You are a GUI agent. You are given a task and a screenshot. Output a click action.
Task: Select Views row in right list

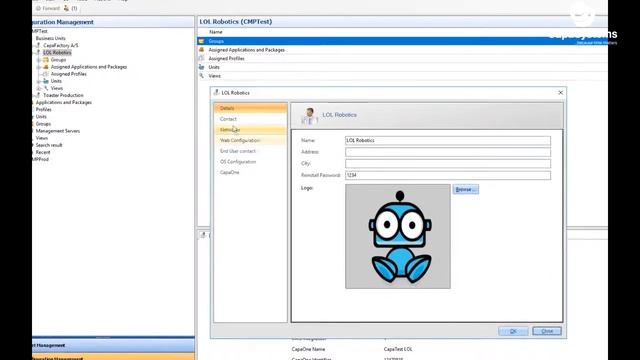[x=402, y=76]
